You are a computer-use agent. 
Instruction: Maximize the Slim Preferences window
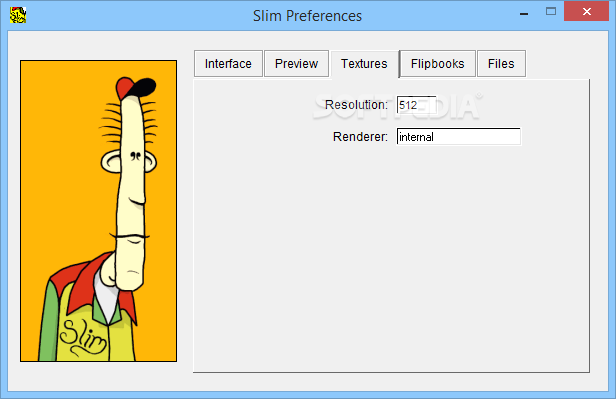[x=551, y=12]
